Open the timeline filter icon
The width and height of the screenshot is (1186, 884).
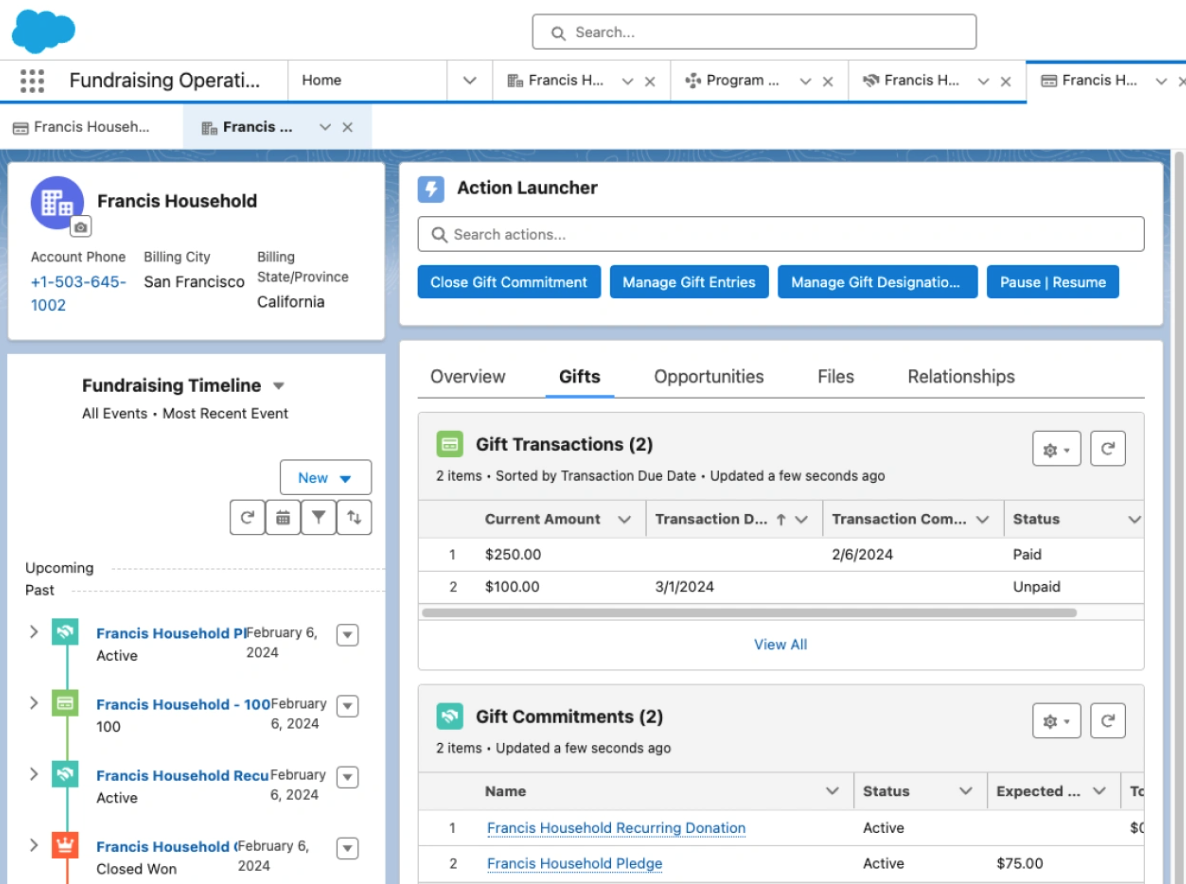click(318, 517)
